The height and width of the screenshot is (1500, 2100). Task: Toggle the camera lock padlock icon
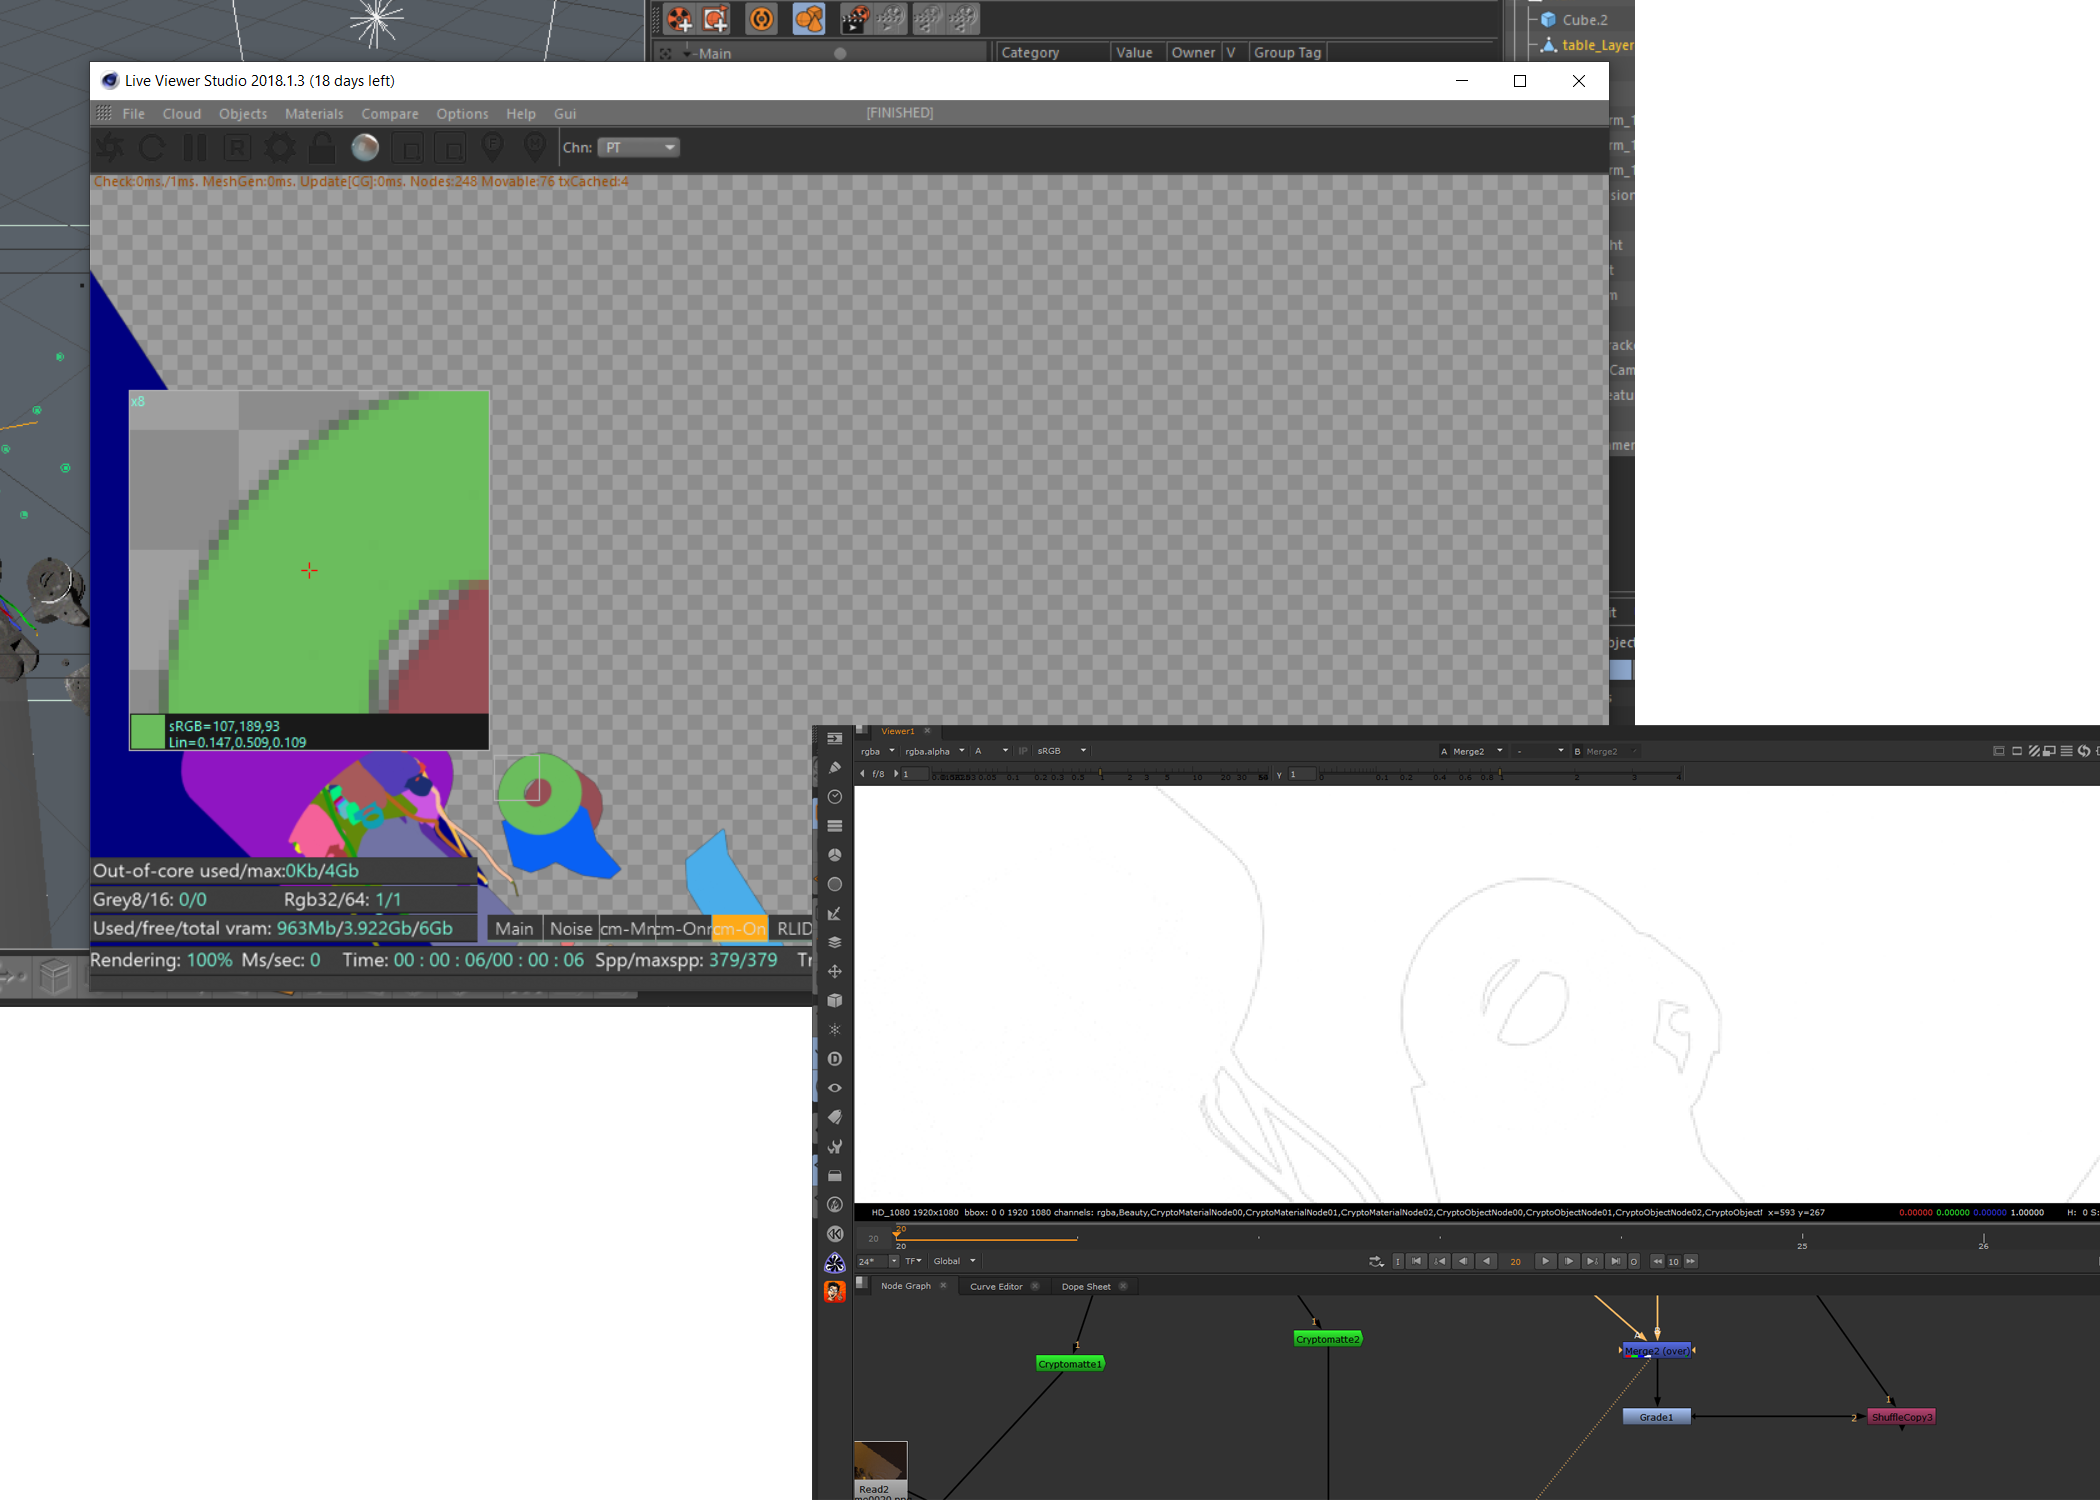[321, 148]
